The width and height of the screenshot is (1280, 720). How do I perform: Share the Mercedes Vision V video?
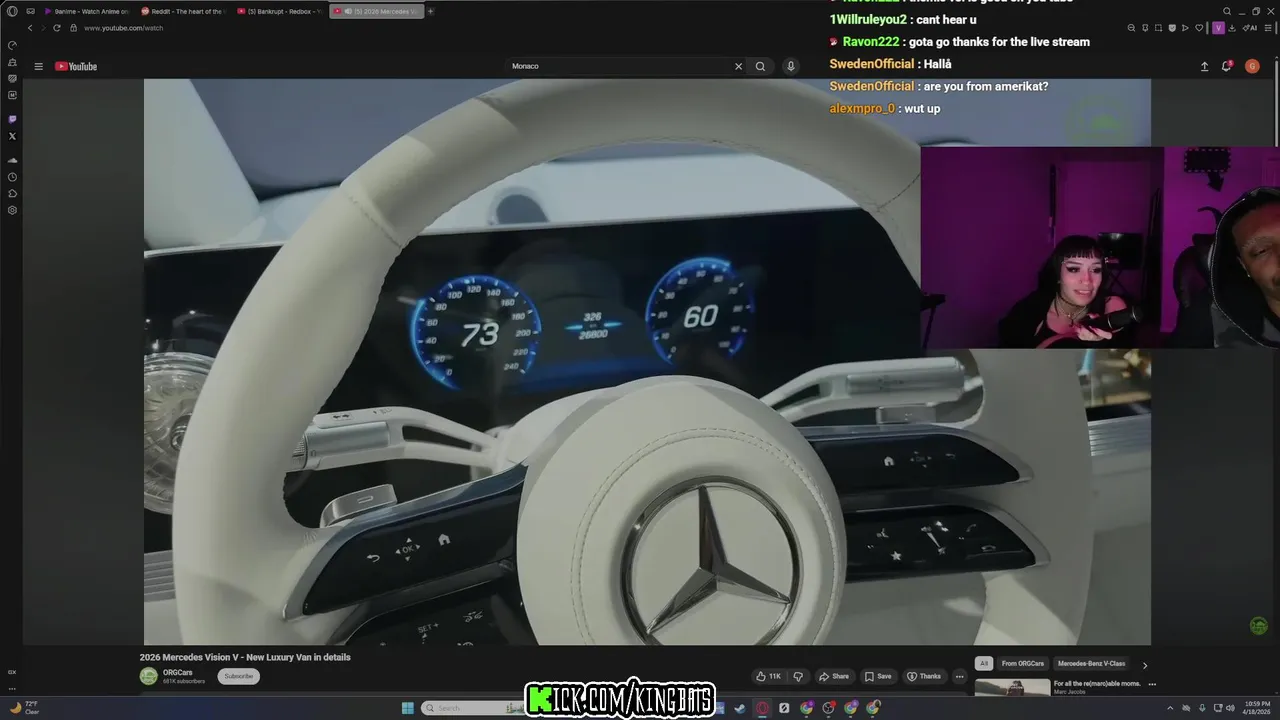point(833,676)
